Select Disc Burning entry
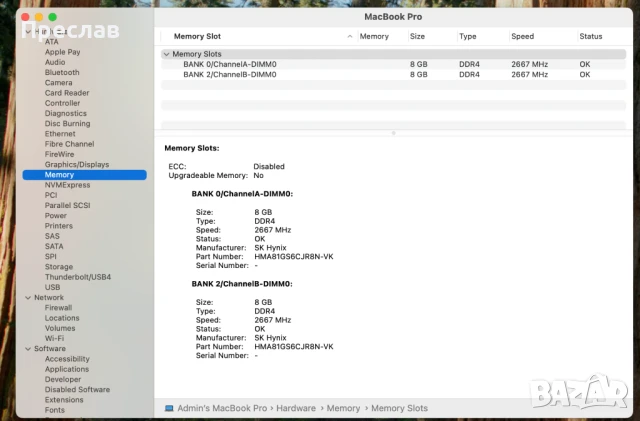This screenshot has height=421, width=640. tap(67, 123)
